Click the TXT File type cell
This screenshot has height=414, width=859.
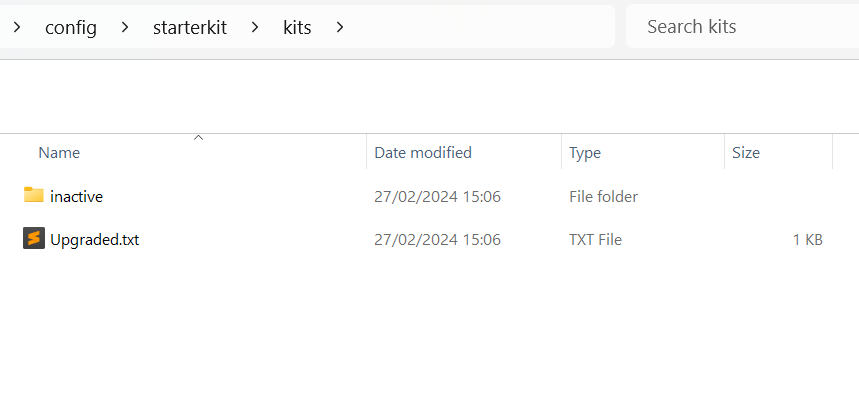tap(595, 239)
